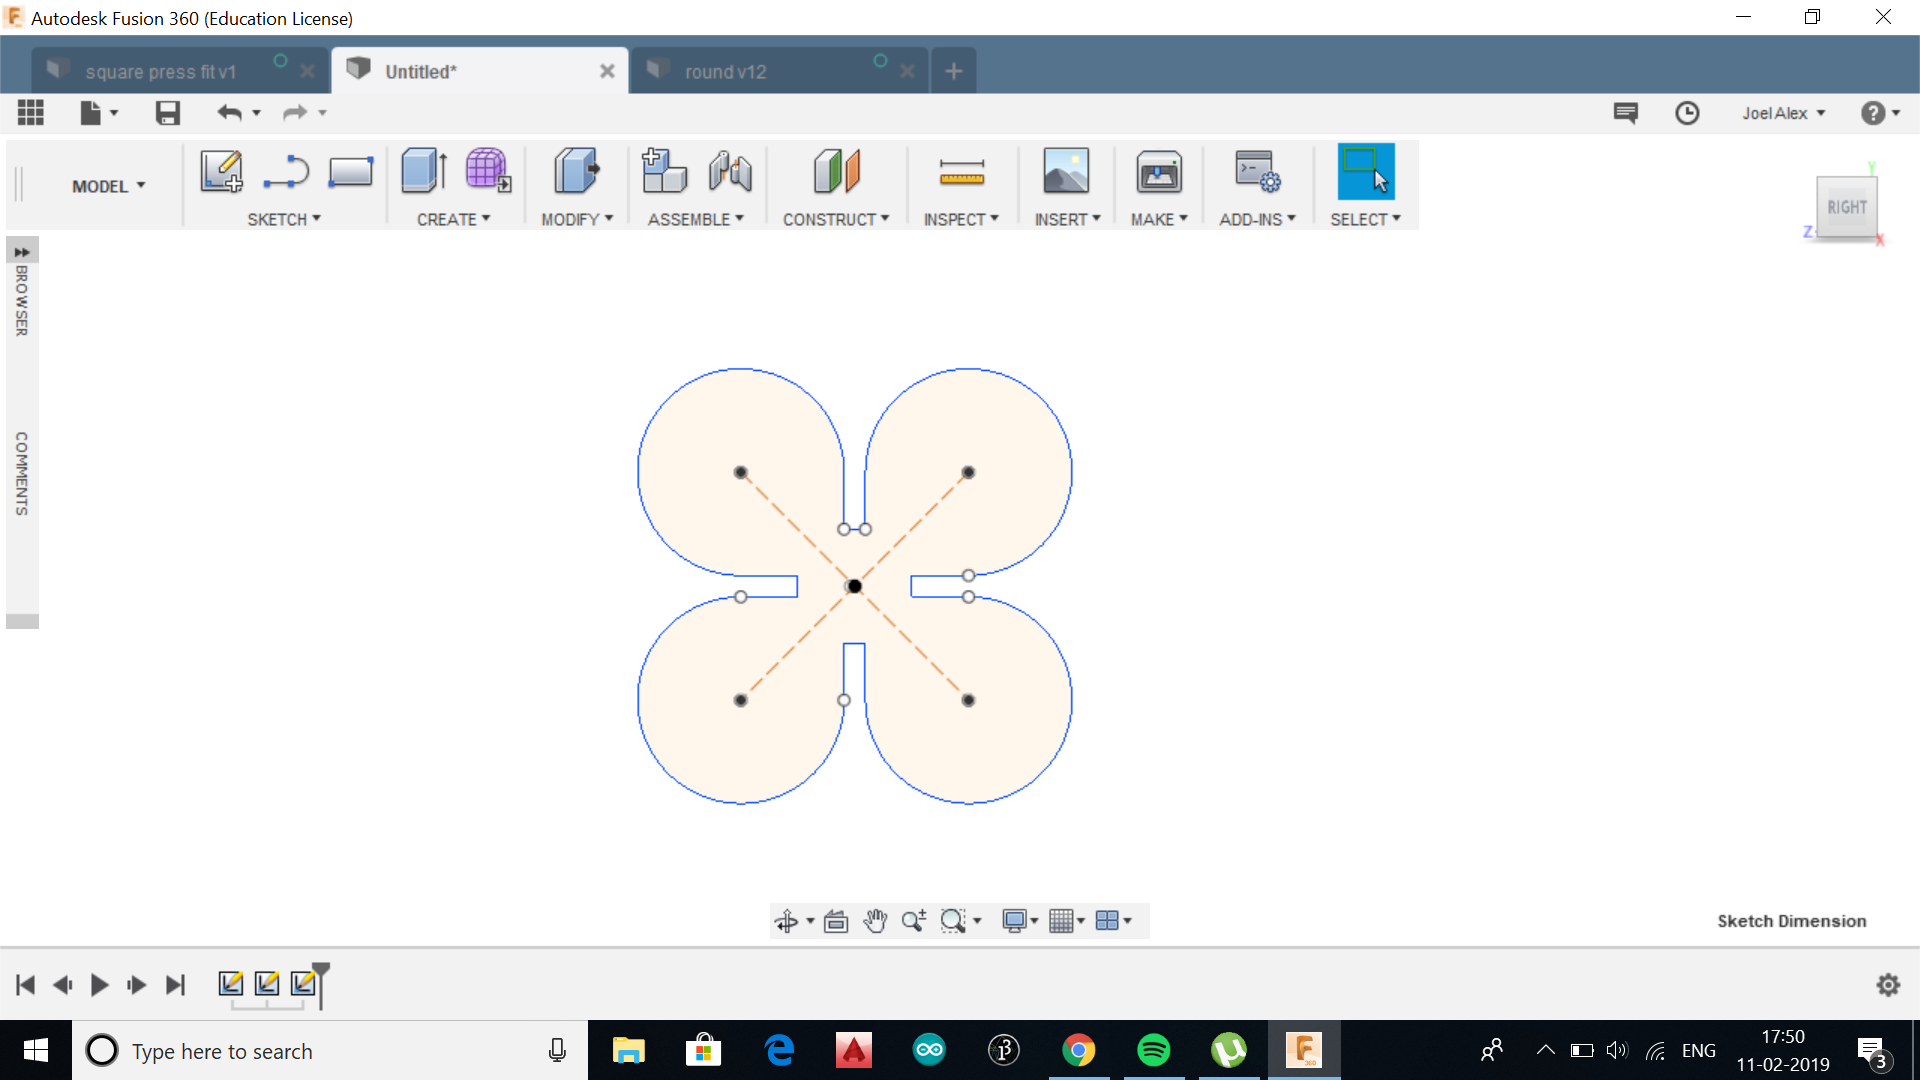Screen dimensions: 1920x1080
Task: Click the Measure ruler icon
Action: 961,173
